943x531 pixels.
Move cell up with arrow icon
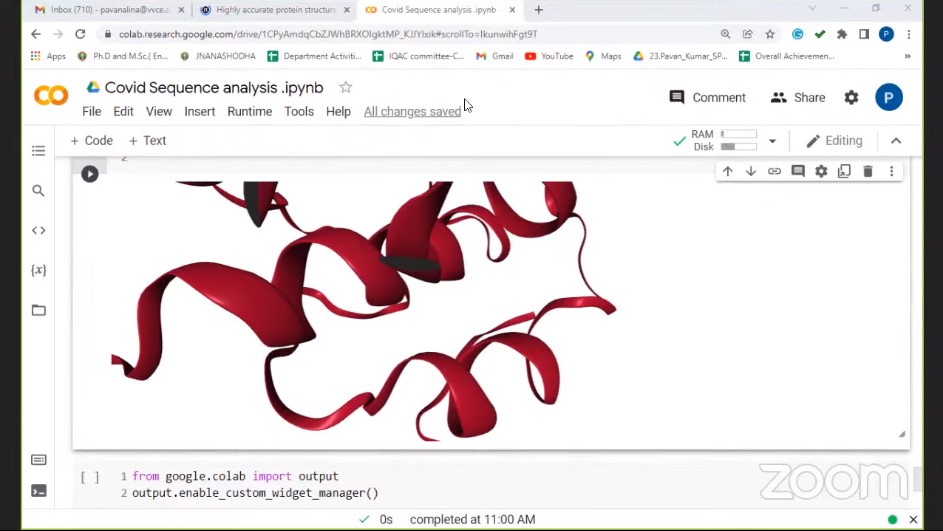[728, 171]
